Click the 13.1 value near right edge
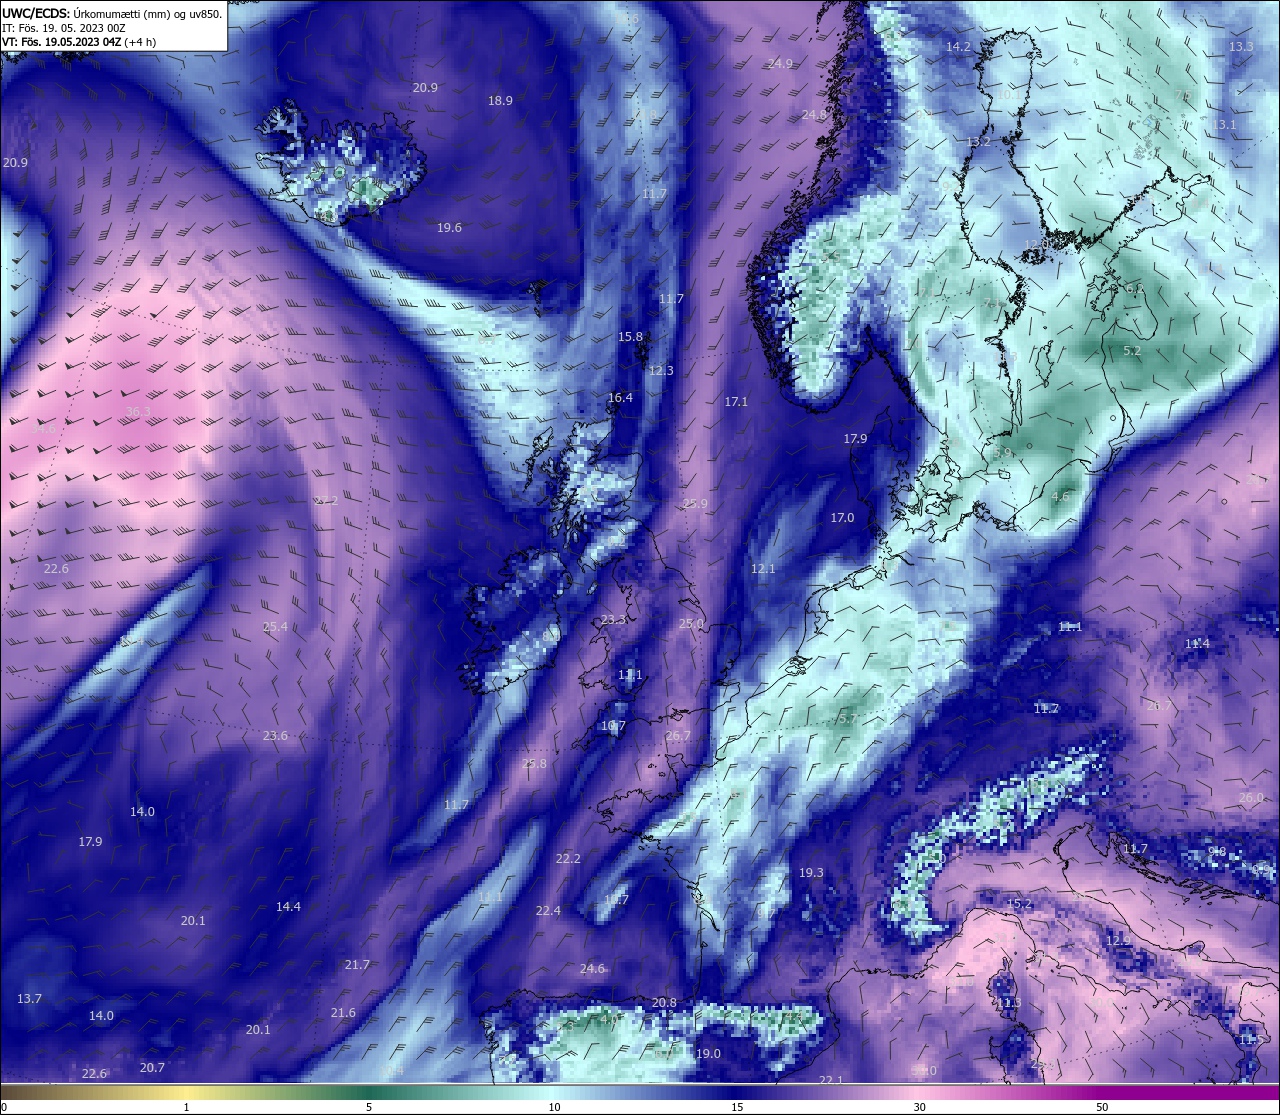1280x1115 pixels. point(1224,125)
